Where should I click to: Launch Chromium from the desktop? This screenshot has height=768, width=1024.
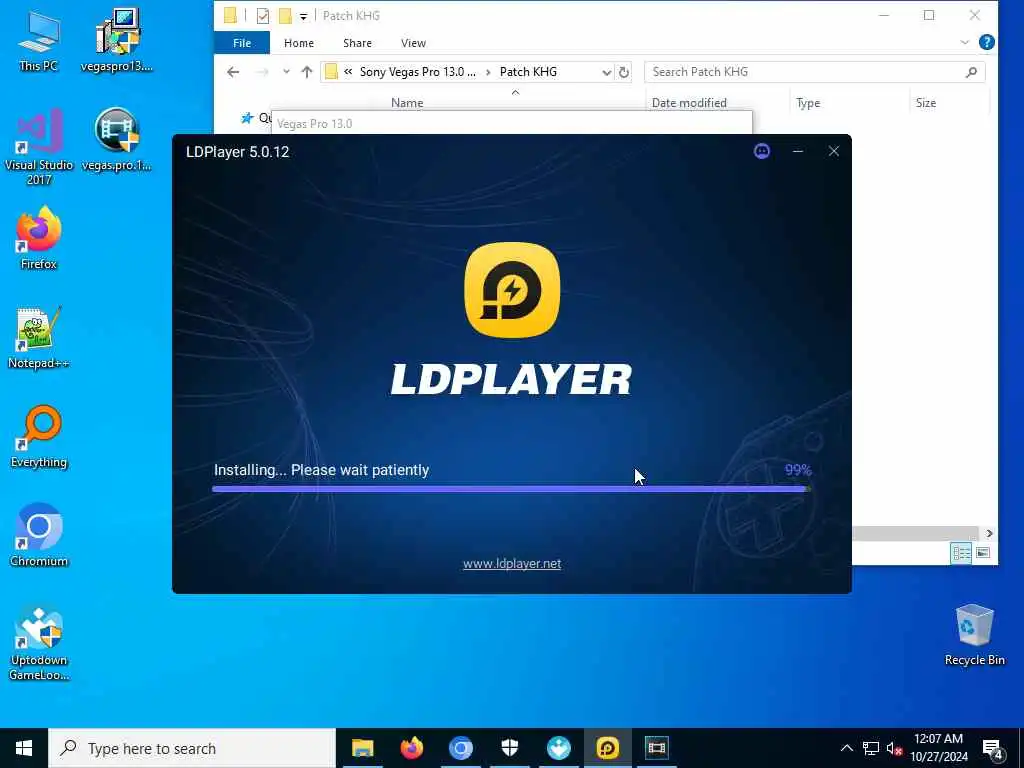coord(39,536)
